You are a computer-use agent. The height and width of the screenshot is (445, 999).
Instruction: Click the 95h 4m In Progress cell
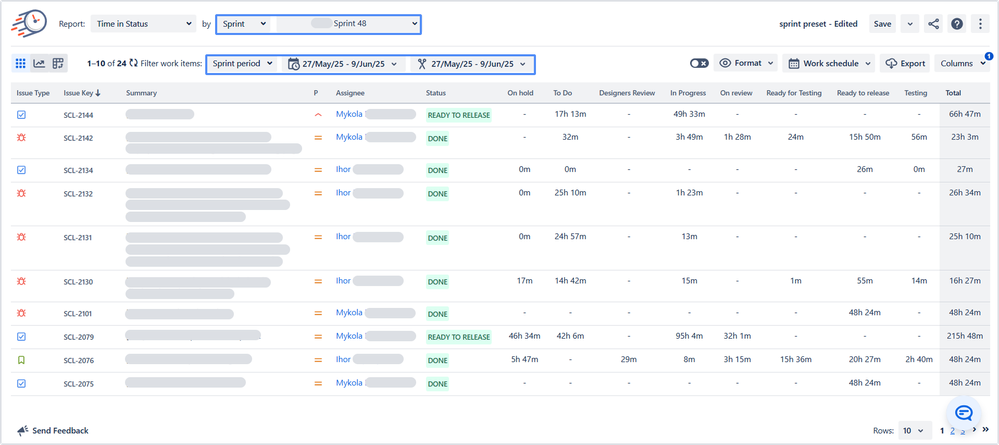tap(688, 337)
